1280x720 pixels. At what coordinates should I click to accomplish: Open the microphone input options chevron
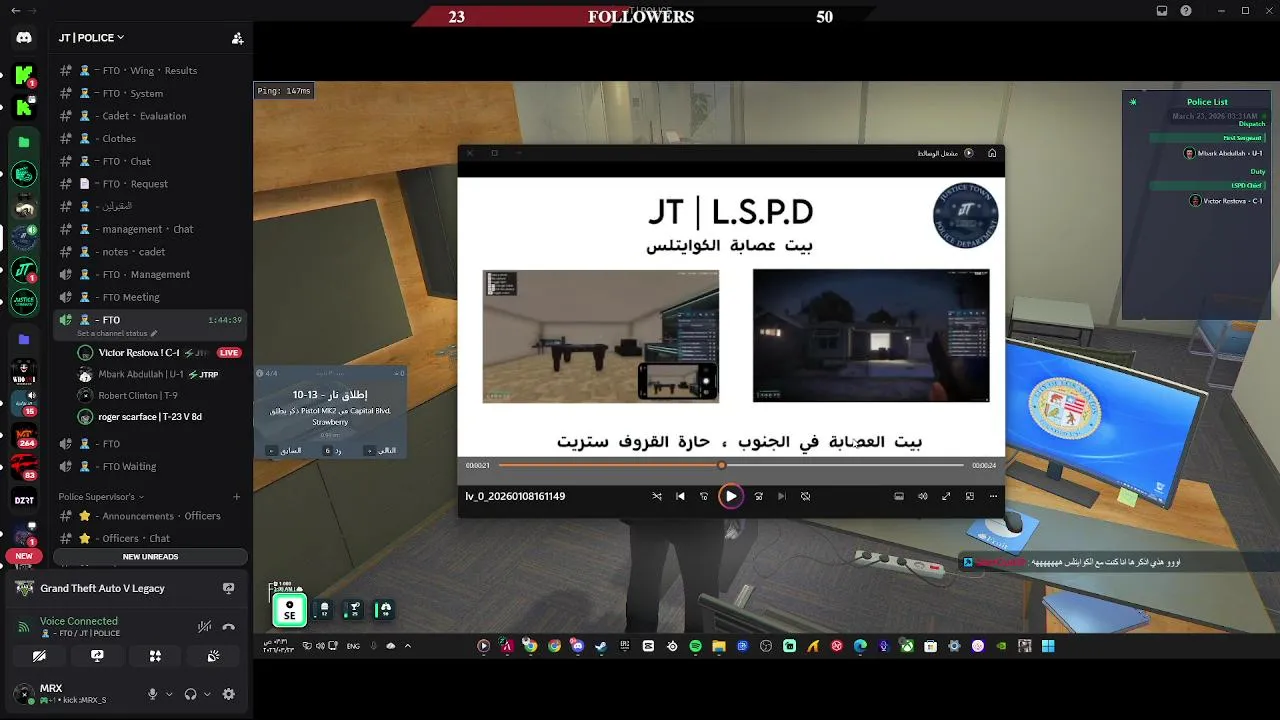pyautogui.click(x=168, y=694)
